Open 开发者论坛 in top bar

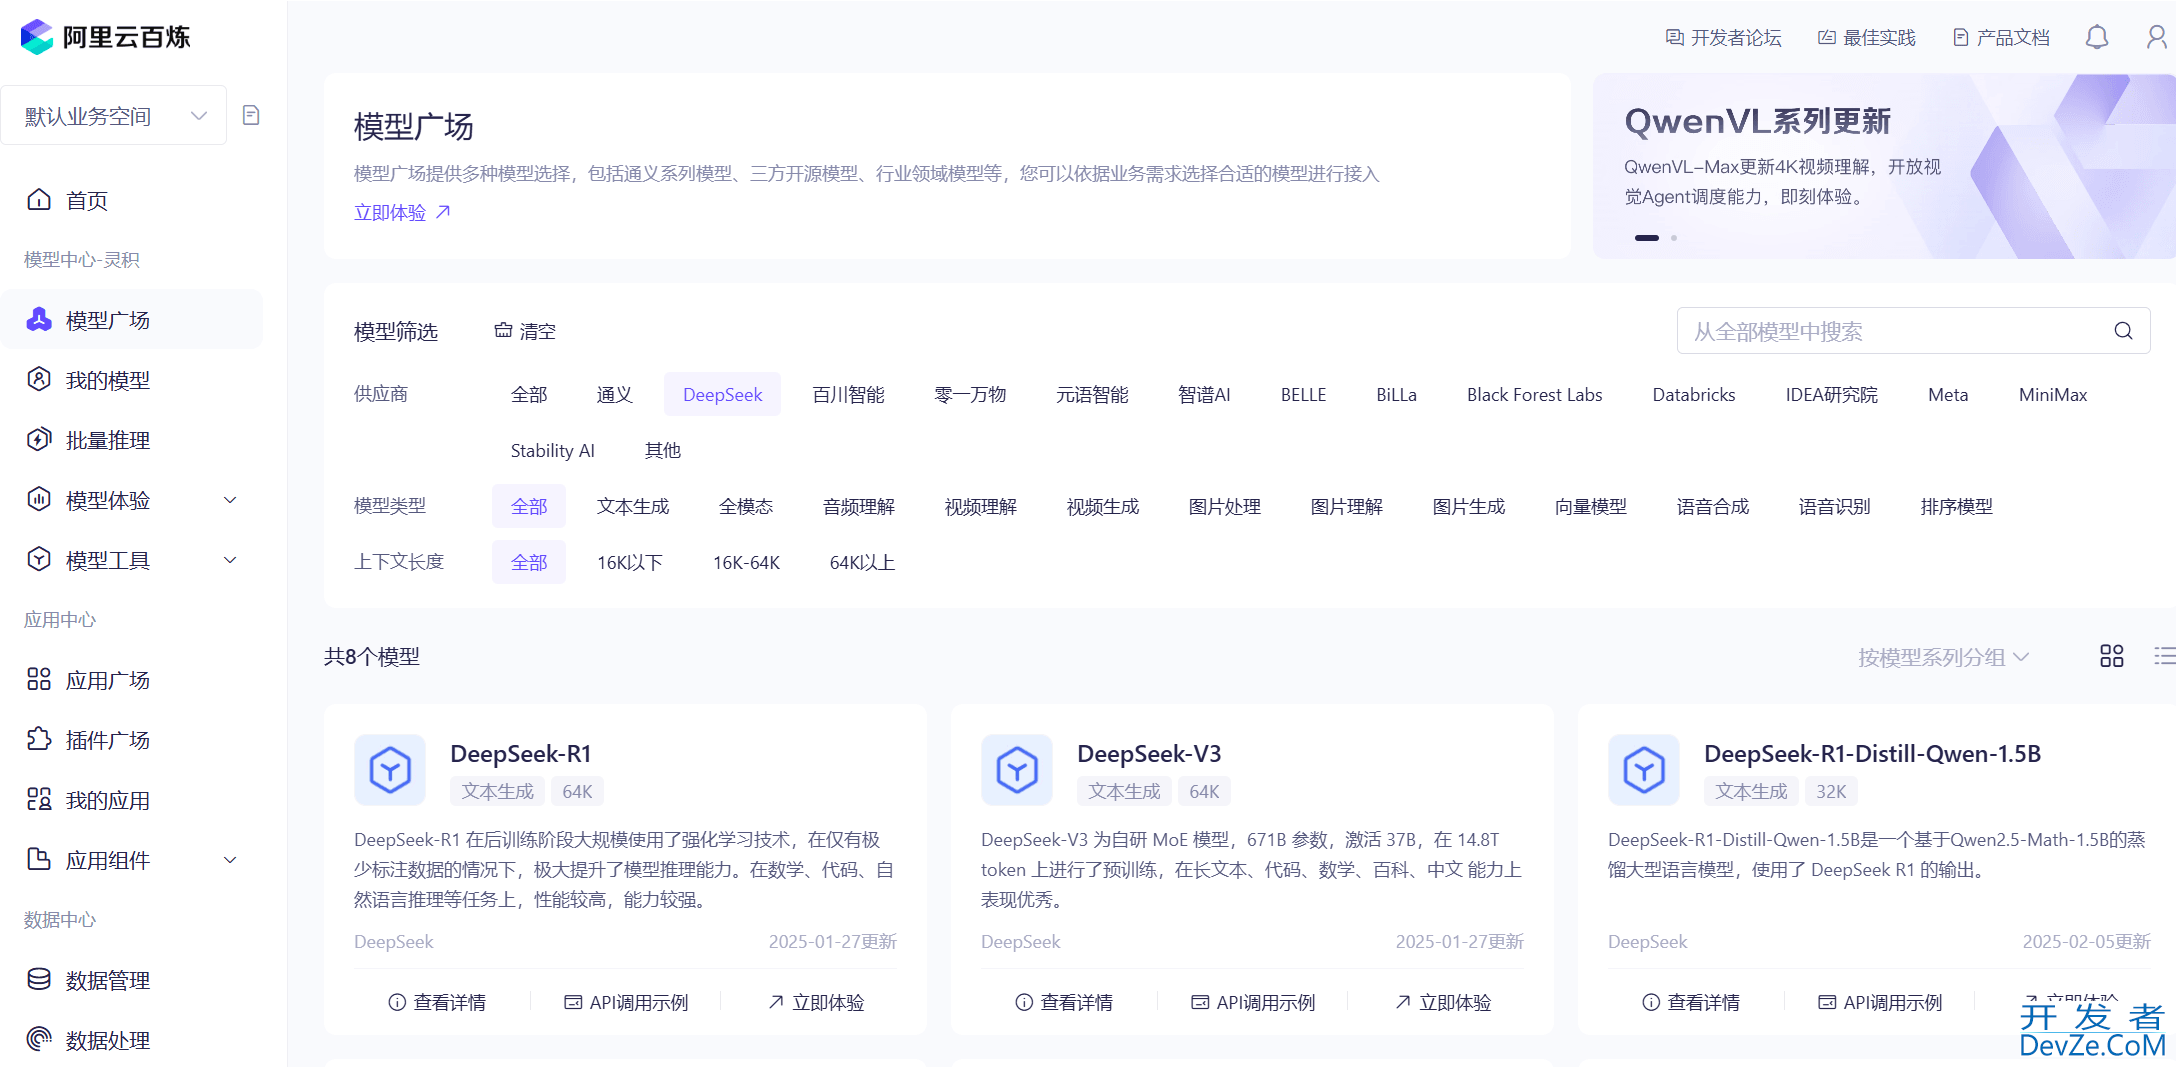tap(1723, 38)
